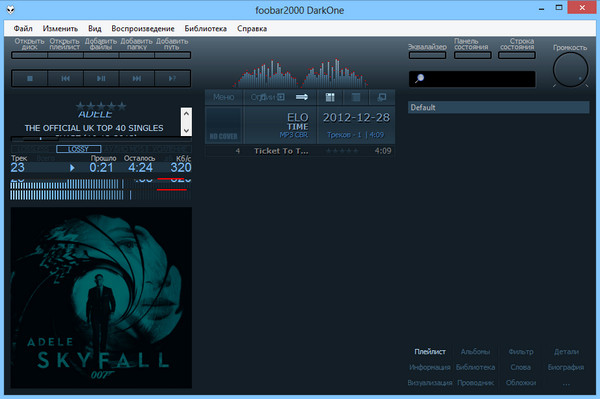Rate the track with the stars above ADELE
The height and width of the screenshot is (399, 600).
pyautogui.click(x=101, y=106)
